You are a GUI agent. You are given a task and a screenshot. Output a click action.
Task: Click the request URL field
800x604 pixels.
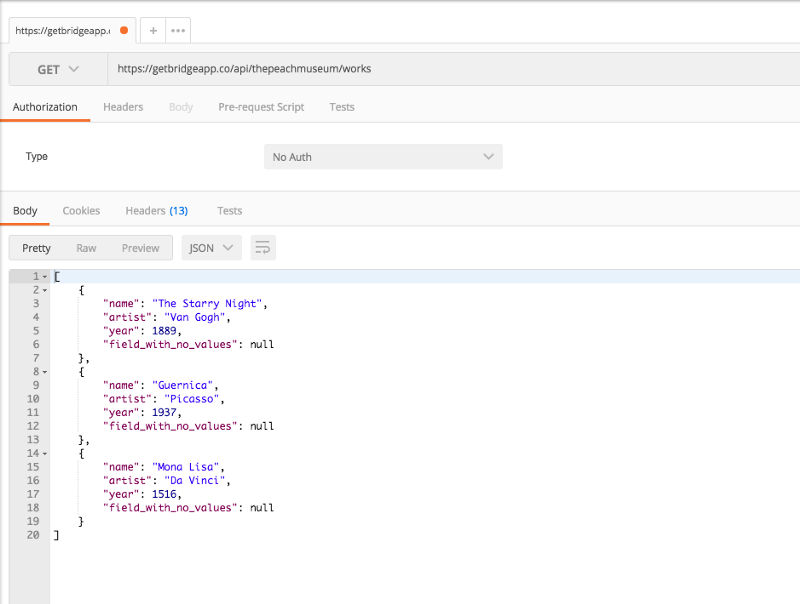click(454, 69)
